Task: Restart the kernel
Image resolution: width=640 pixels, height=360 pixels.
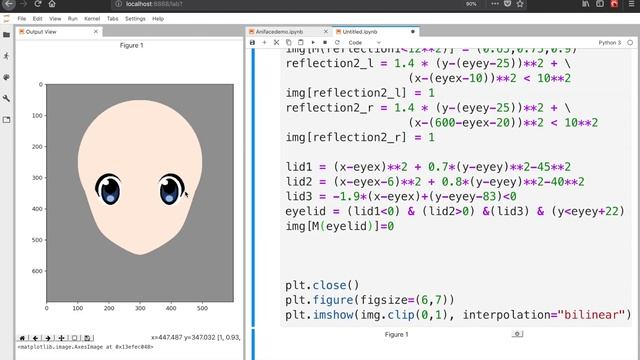Action: click(337, 42)
